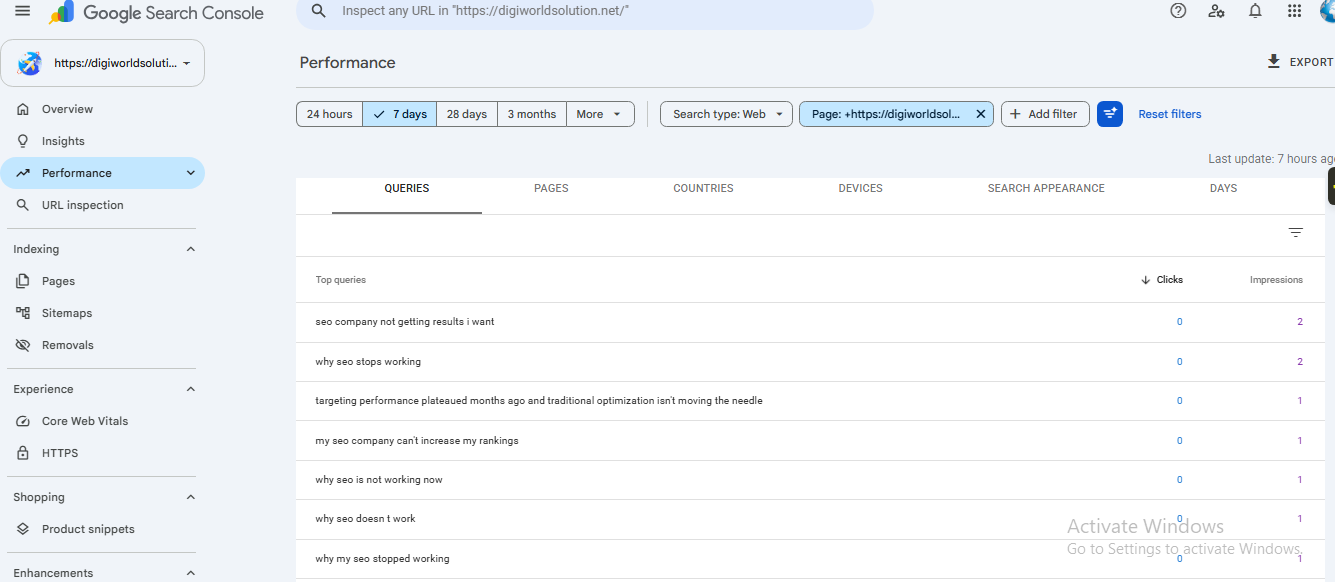This screenshot has height=582, width=1335.
Task: Open Core Web Vitals report
Action: click(x=103, y=421)
